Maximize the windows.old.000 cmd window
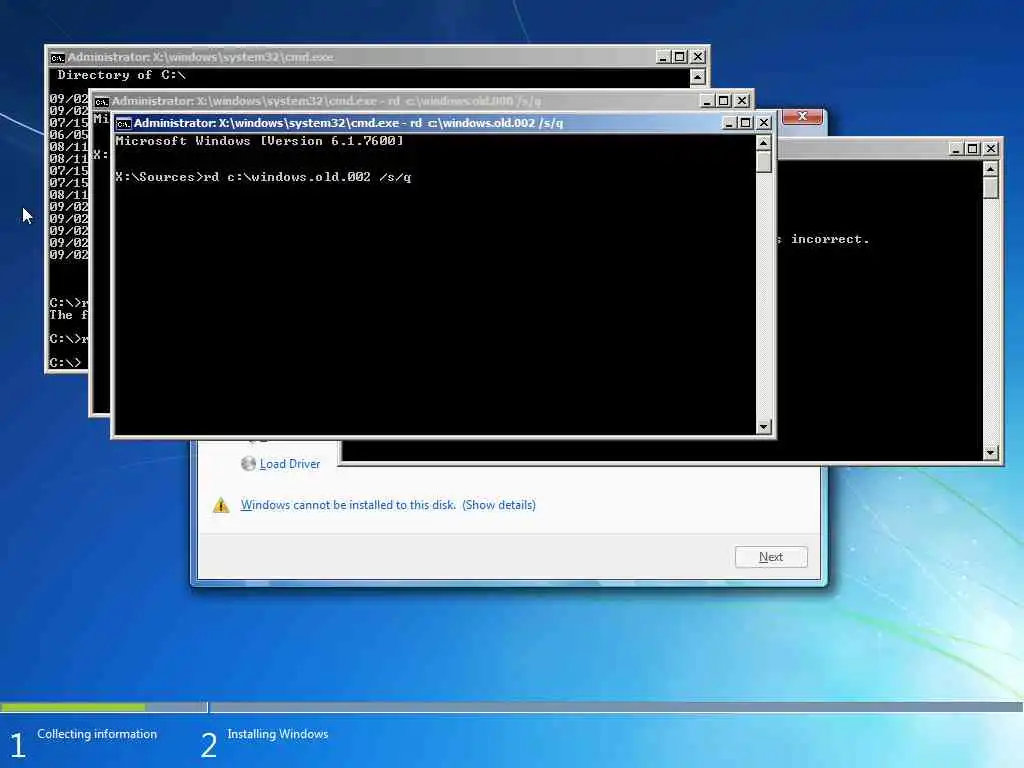1024x768 pixels. coord(724,101)
